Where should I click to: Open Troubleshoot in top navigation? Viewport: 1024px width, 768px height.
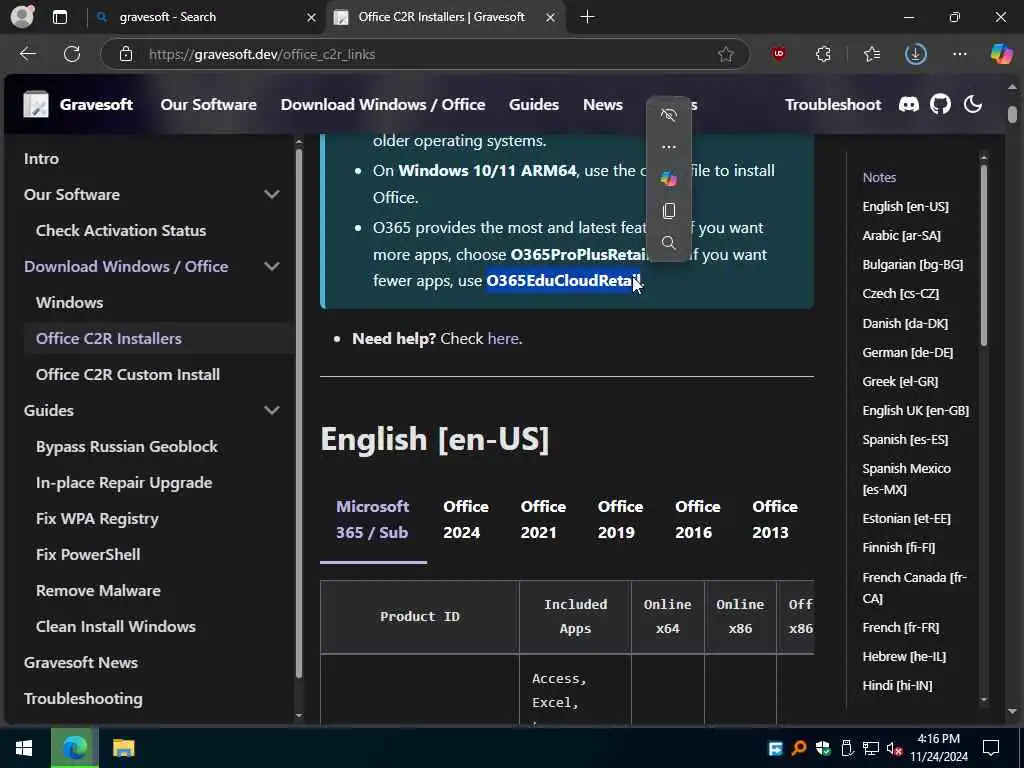pyautogui.click(x=833, y=104)
